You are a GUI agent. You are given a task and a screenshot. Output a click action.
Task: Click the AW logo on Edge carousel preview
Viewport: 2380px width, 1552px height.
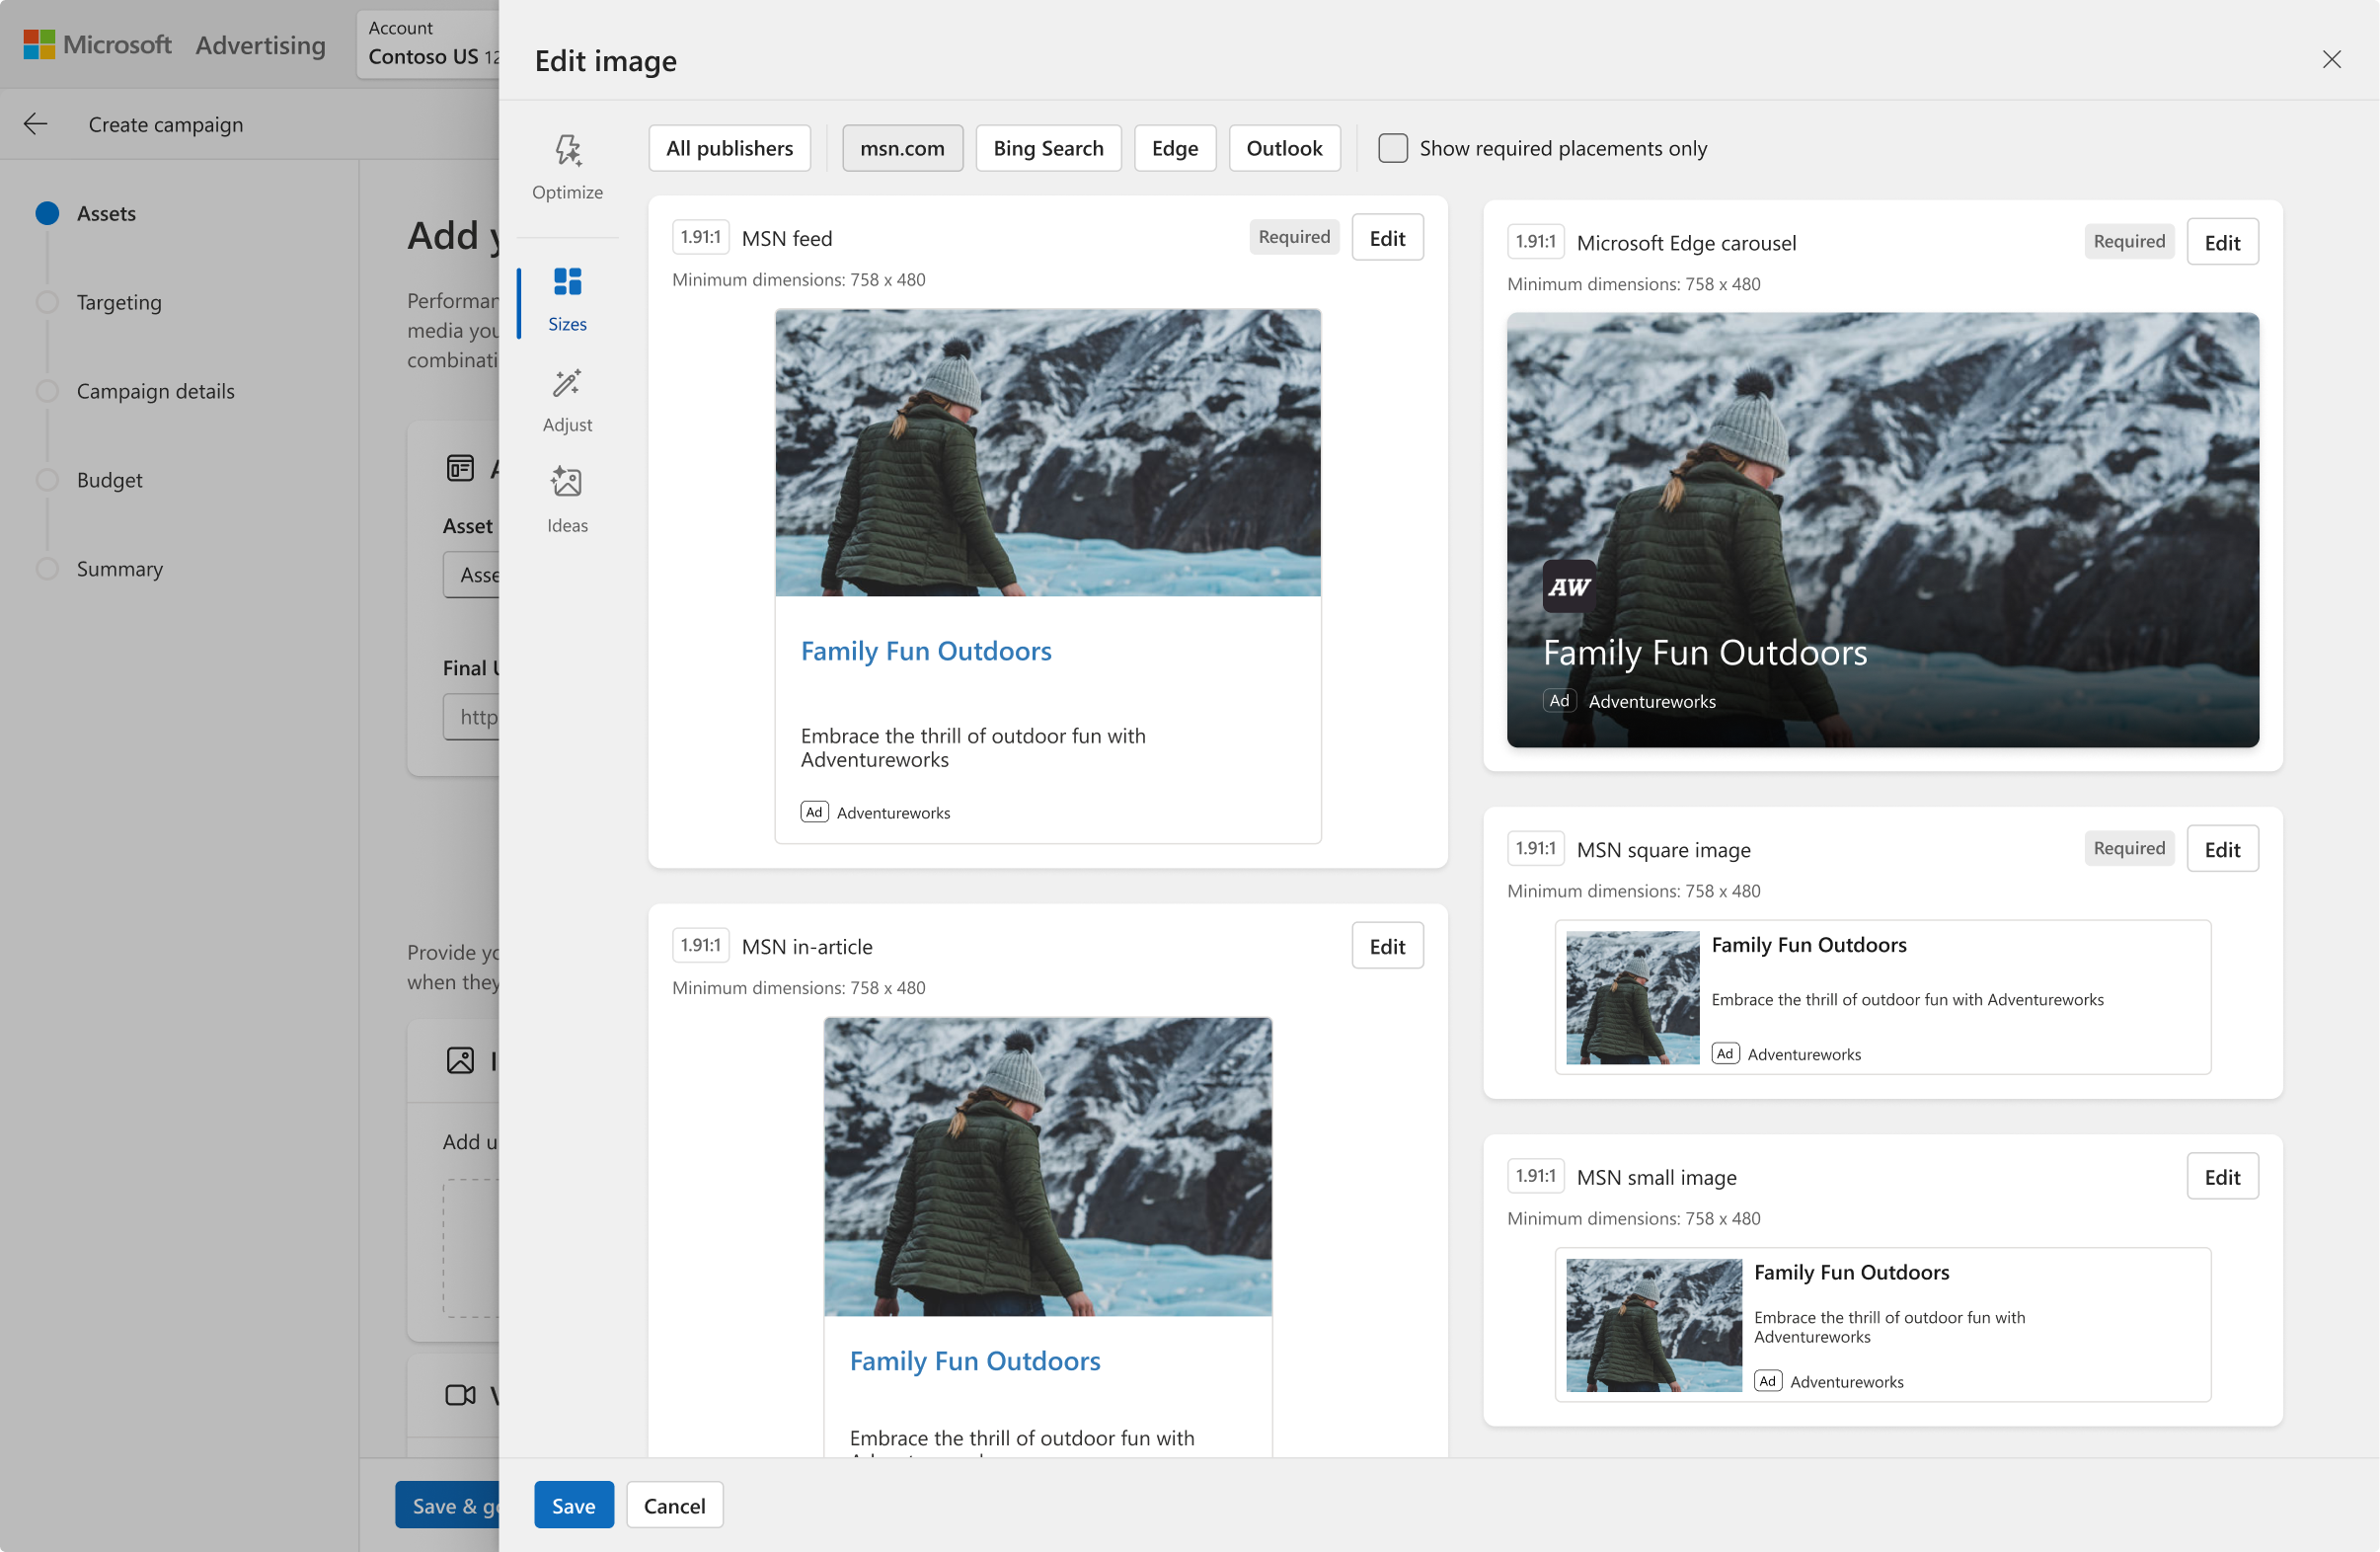[x=1569, y=587]
